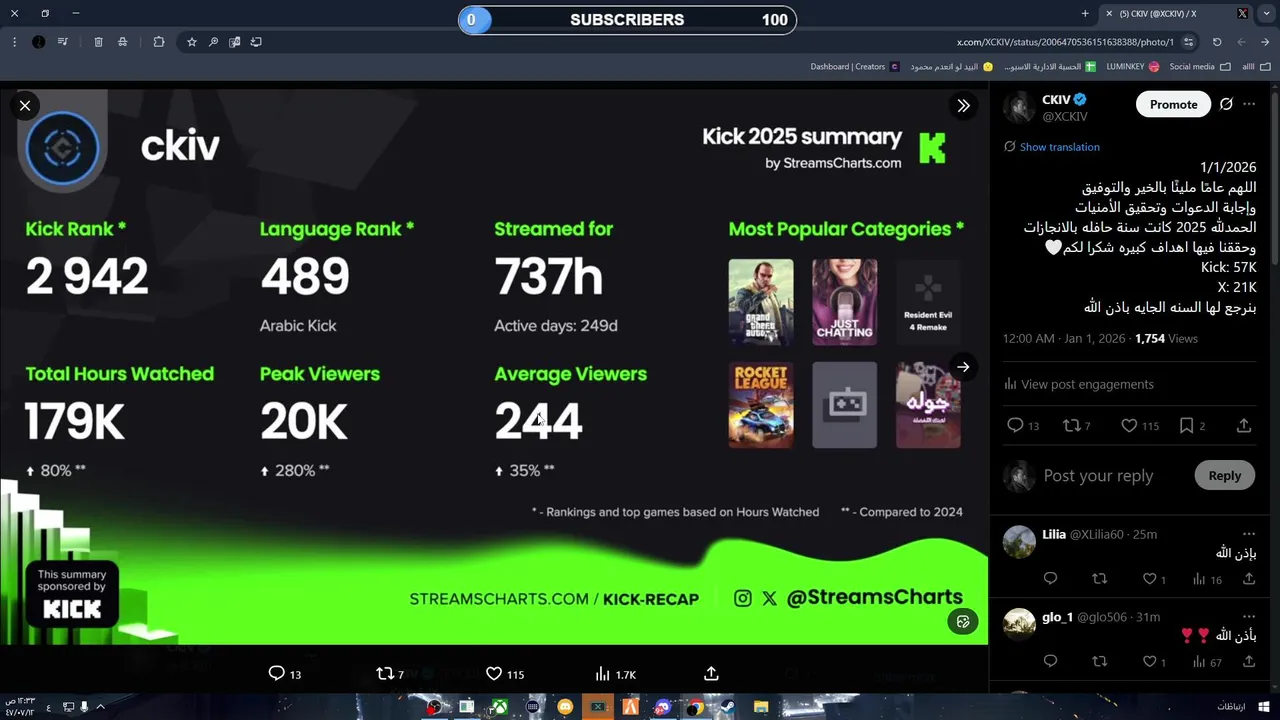Viewport: 1280px width, 720px height.
Task: Open LUMINKEY bookmark
Action: (x=1133, y=67)
